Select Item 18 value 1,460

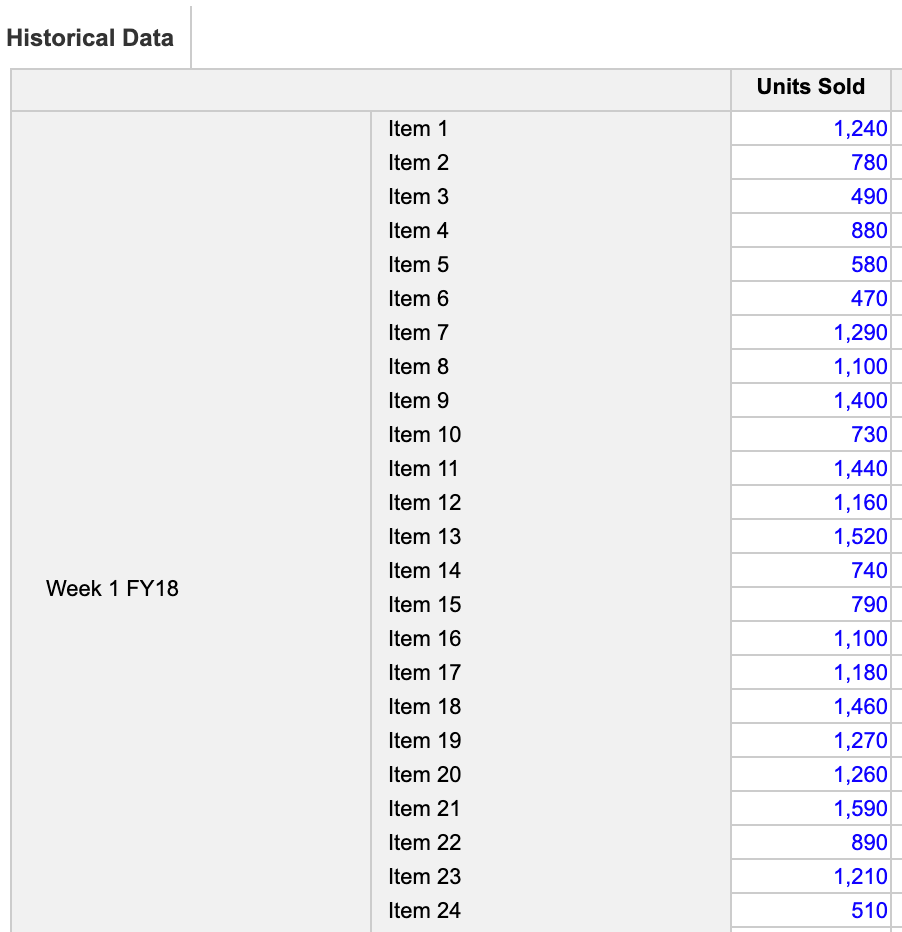[811, 706]
